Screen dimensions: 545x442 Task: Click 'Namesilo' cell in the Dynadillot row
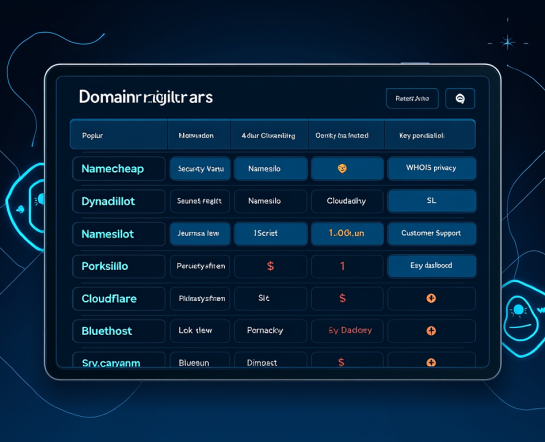click(x=270, y=201)
